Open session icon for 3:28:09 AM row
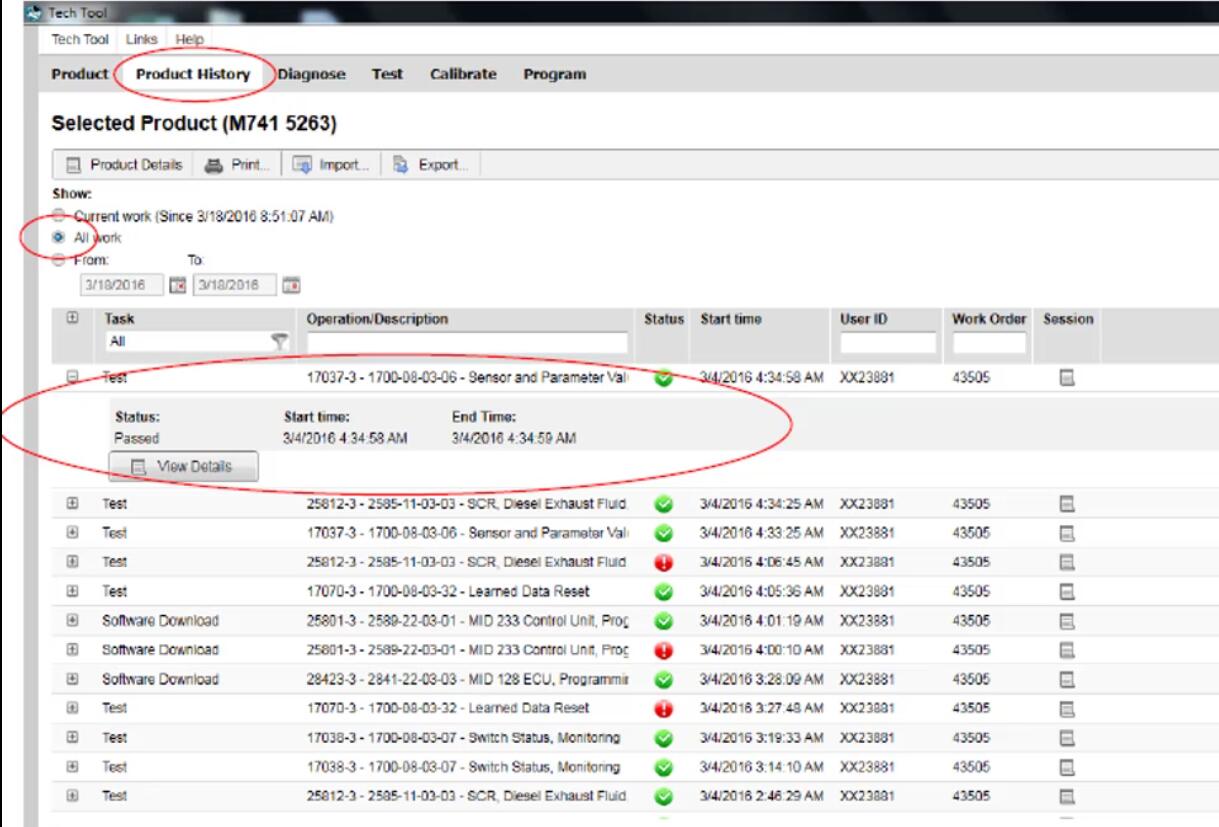The width and height of the screenshot is (1219, 827). click(x=1068, y=679)
